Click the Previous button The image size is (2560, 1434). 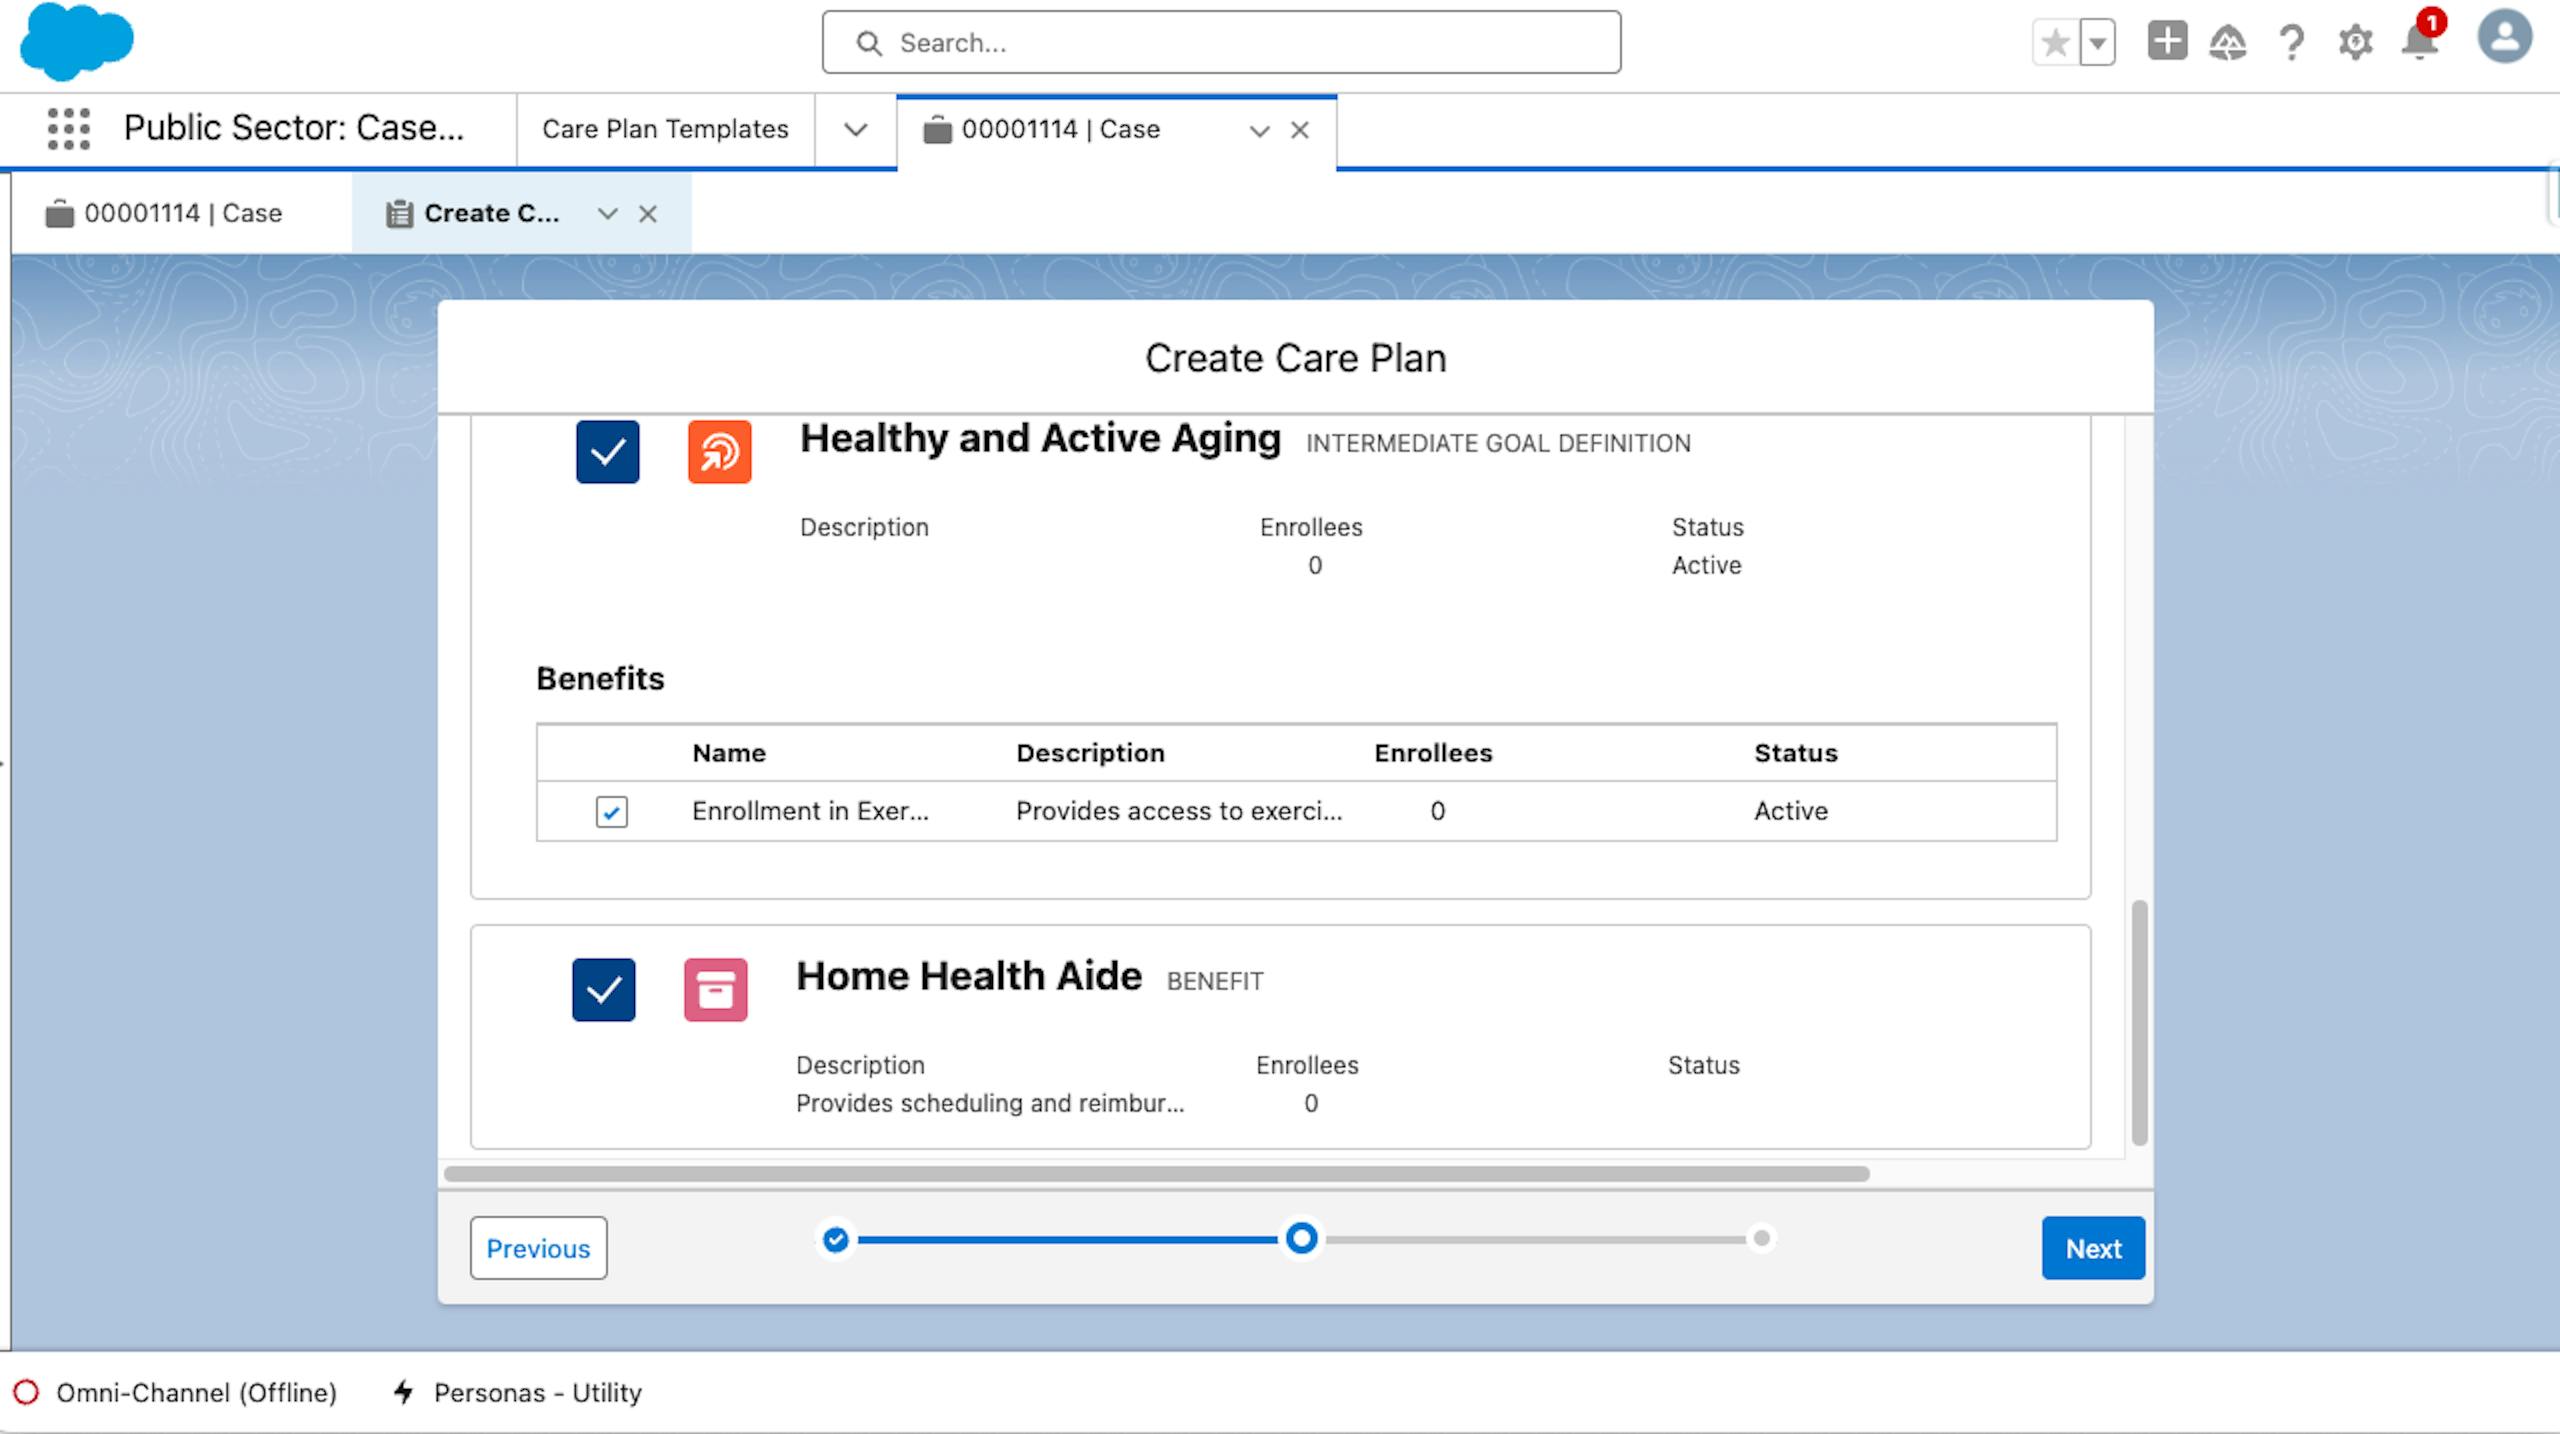(538, 1248)
